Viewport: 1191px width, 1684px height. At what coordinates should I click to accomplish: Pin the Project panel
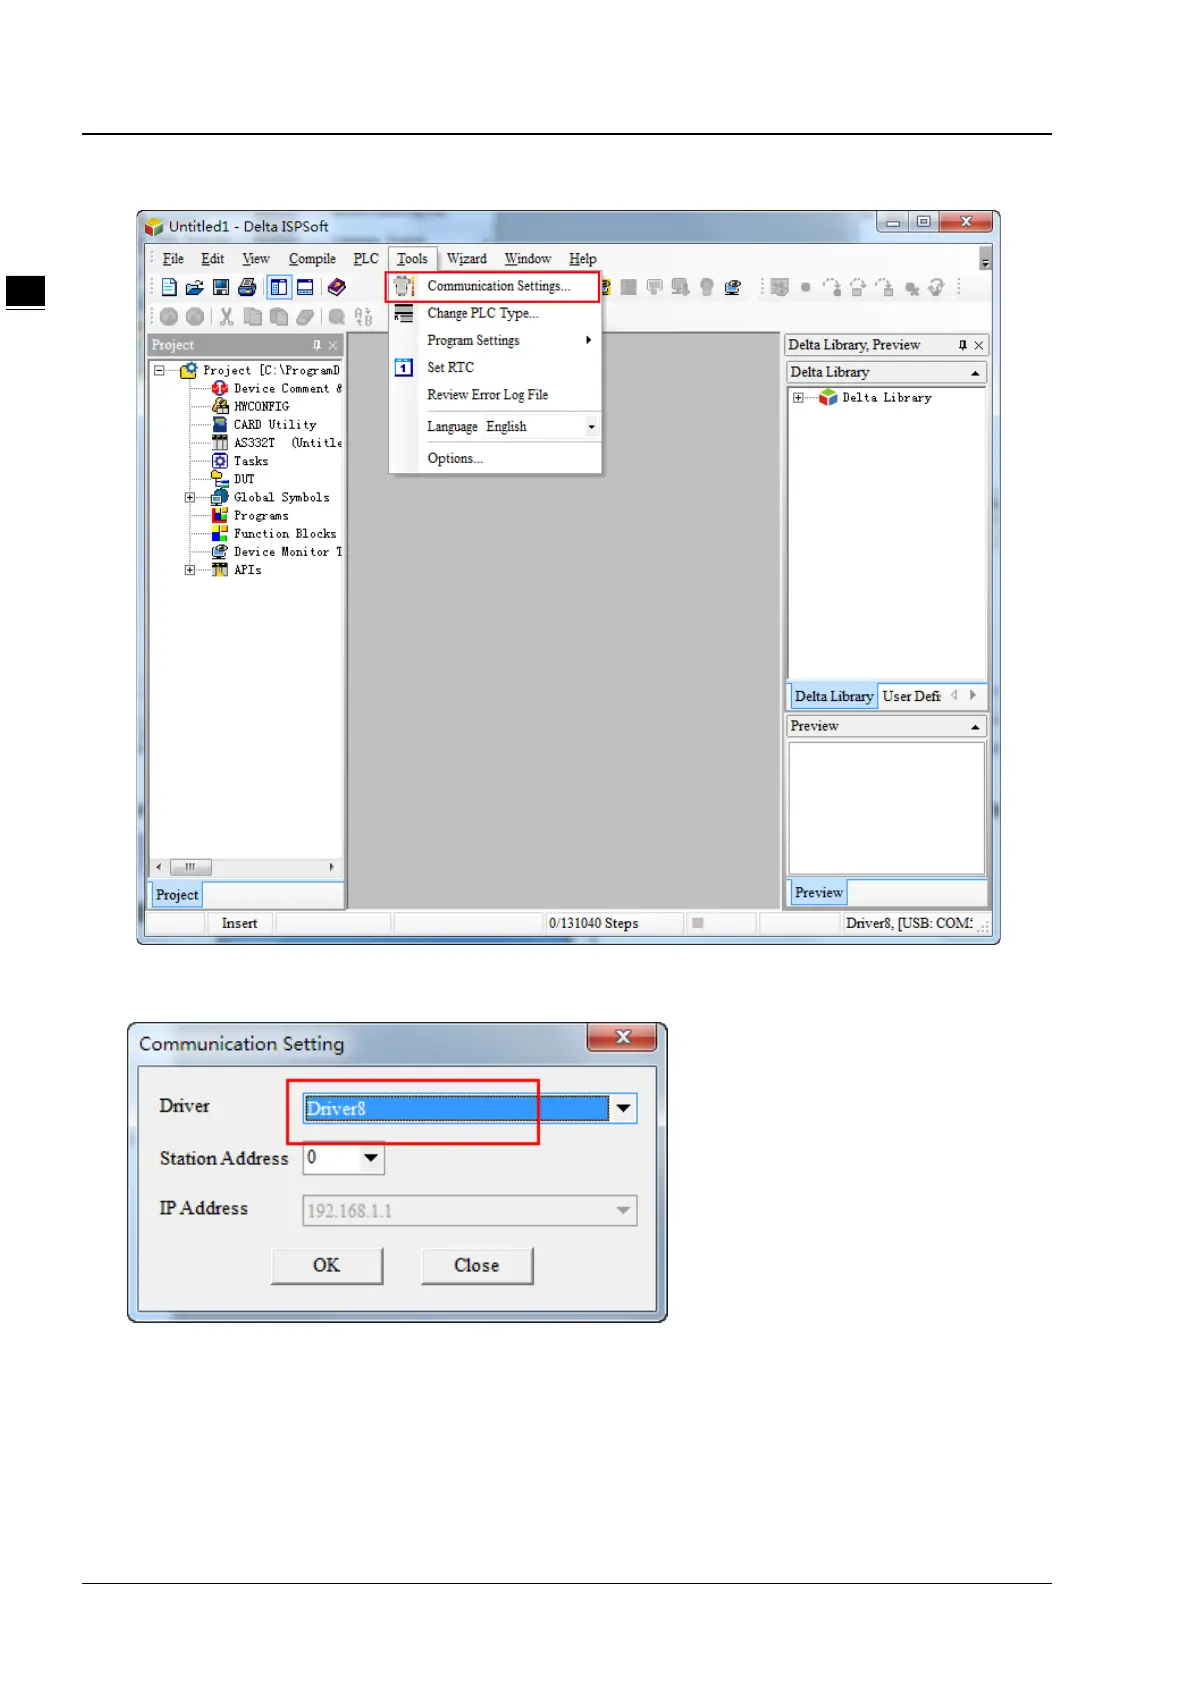317,345
